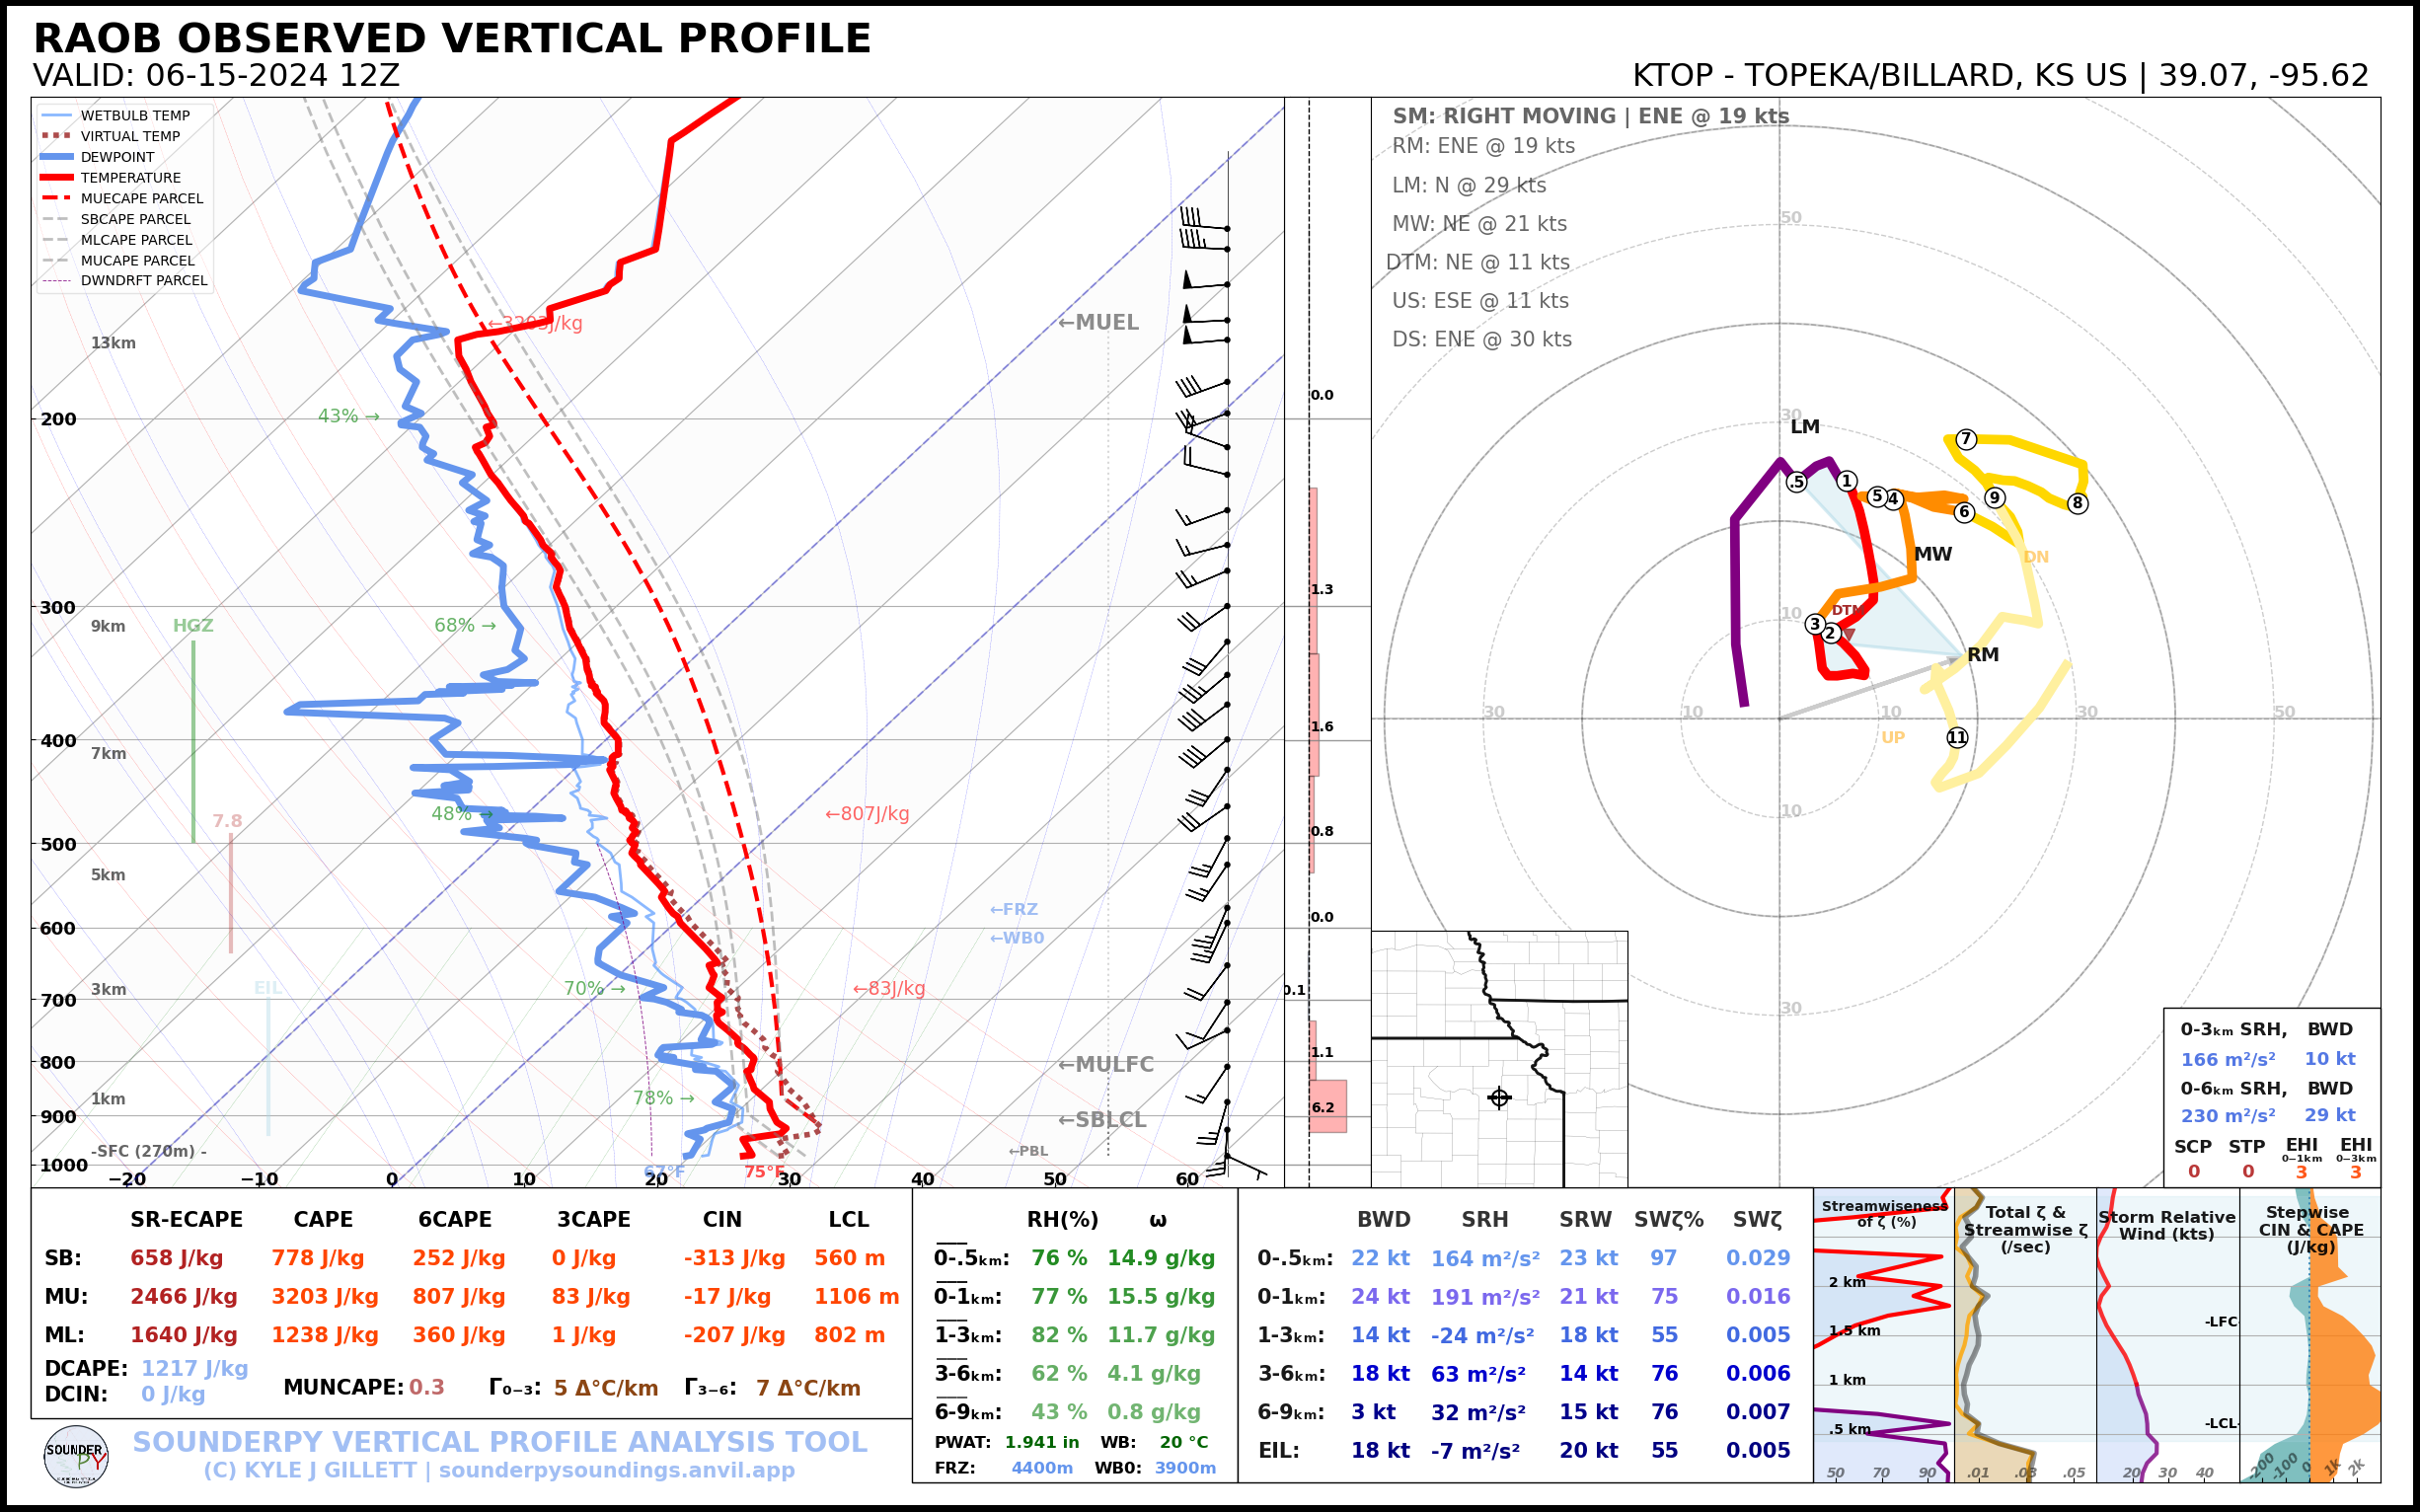Click the Stepwise CIN & CAPE panel title
This screenshot has width=2420, height=1512.
(x=2310, y=1229)
